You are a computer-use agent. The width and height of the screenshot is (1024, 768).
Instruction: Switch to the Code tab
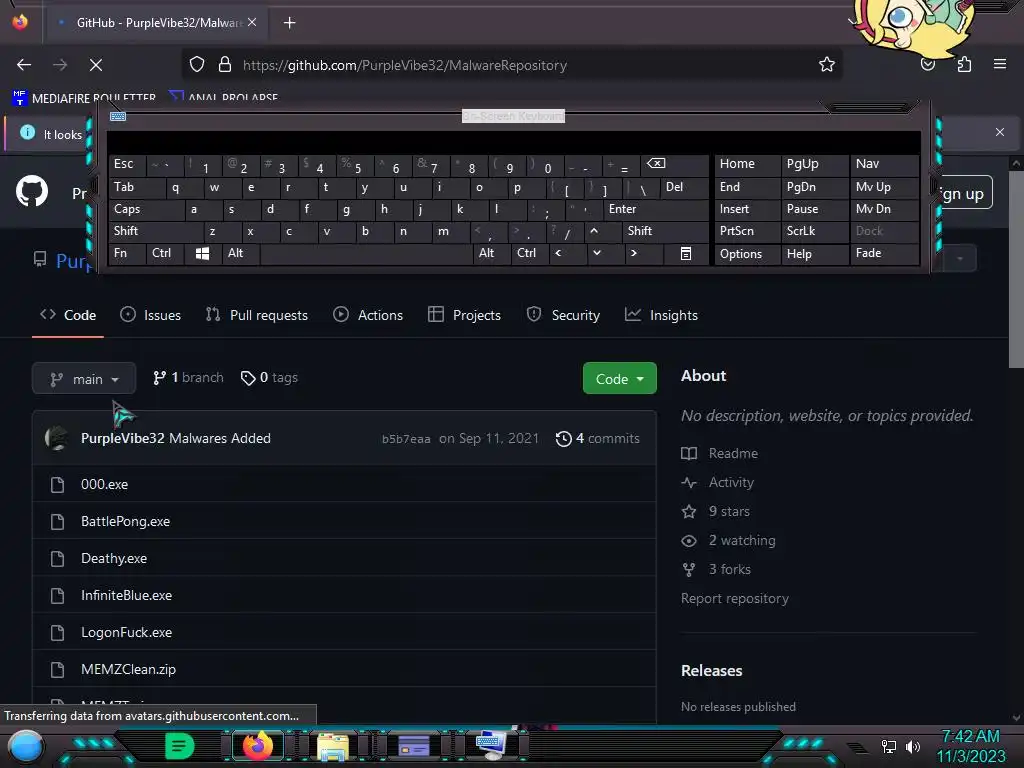(68, 315)
